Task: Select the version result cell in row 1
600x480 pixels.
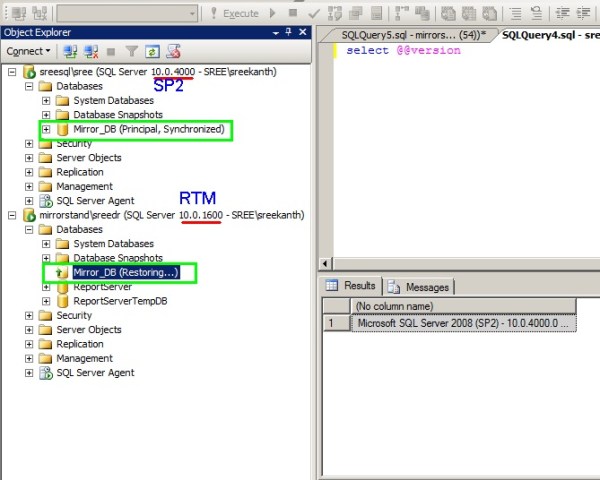Action: [x=462, y=323]
